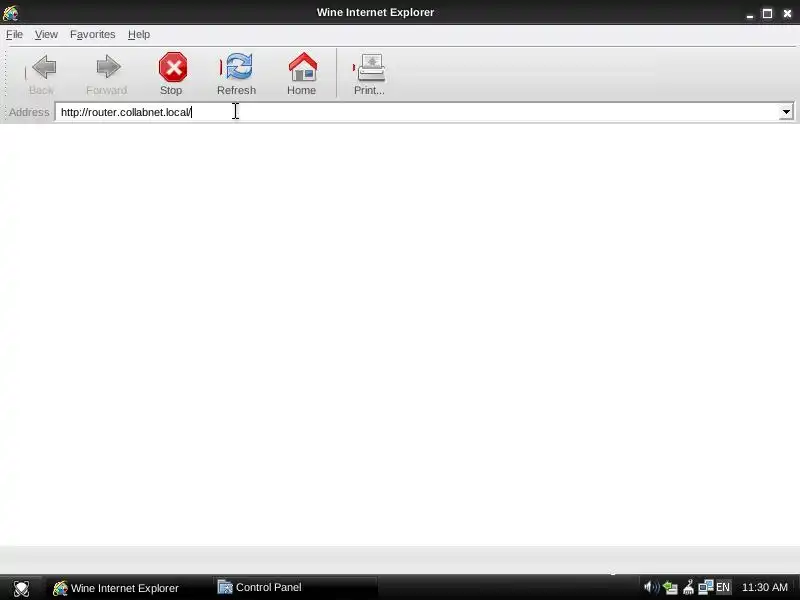Maximize the Wine Internet Explorer window
The height and width of the screenshot is (600, 800).
[767, 13]
